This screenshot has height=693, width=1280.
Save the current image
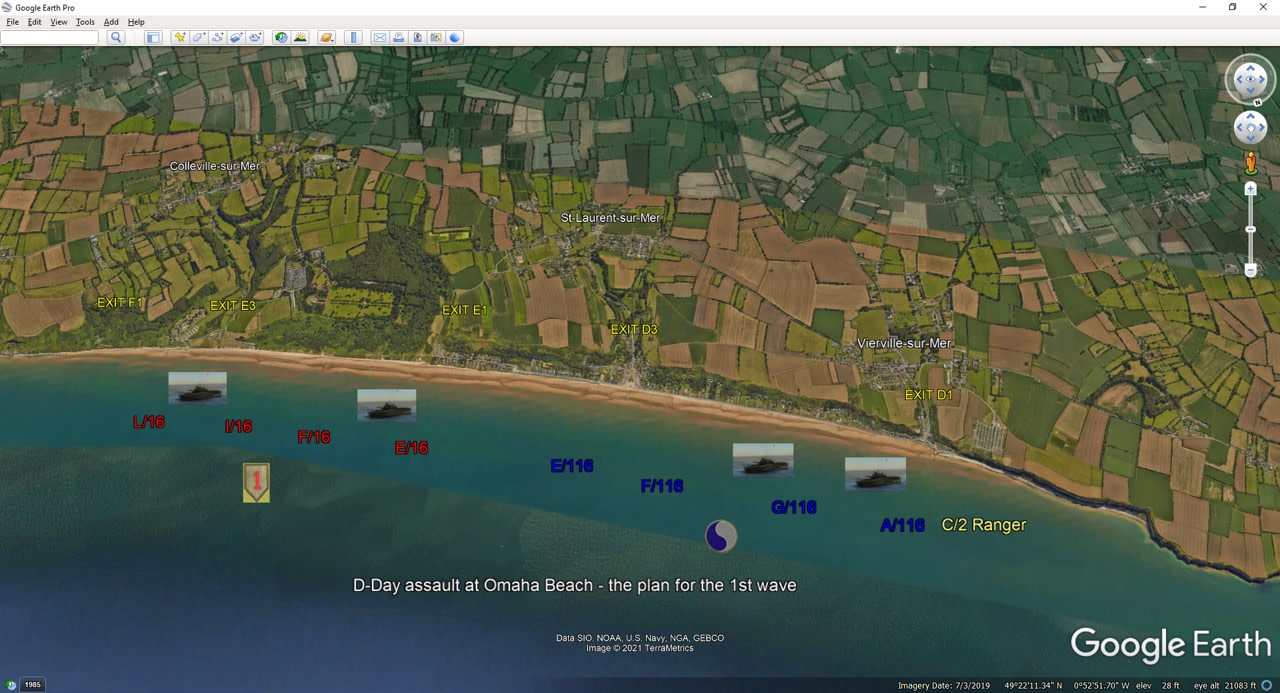tap(417, 37)
